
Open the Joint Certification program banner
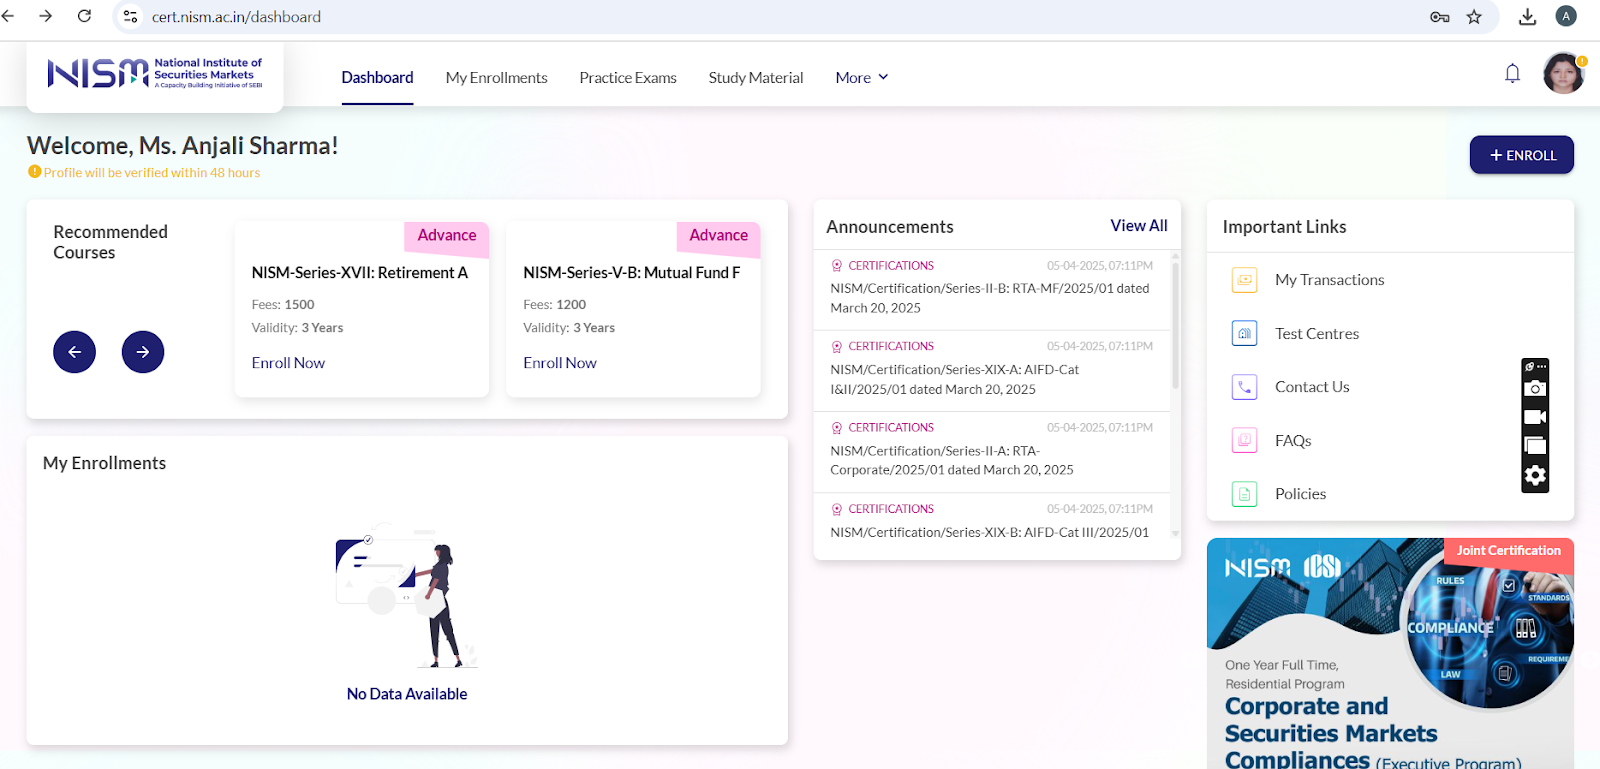point(1390,654)
